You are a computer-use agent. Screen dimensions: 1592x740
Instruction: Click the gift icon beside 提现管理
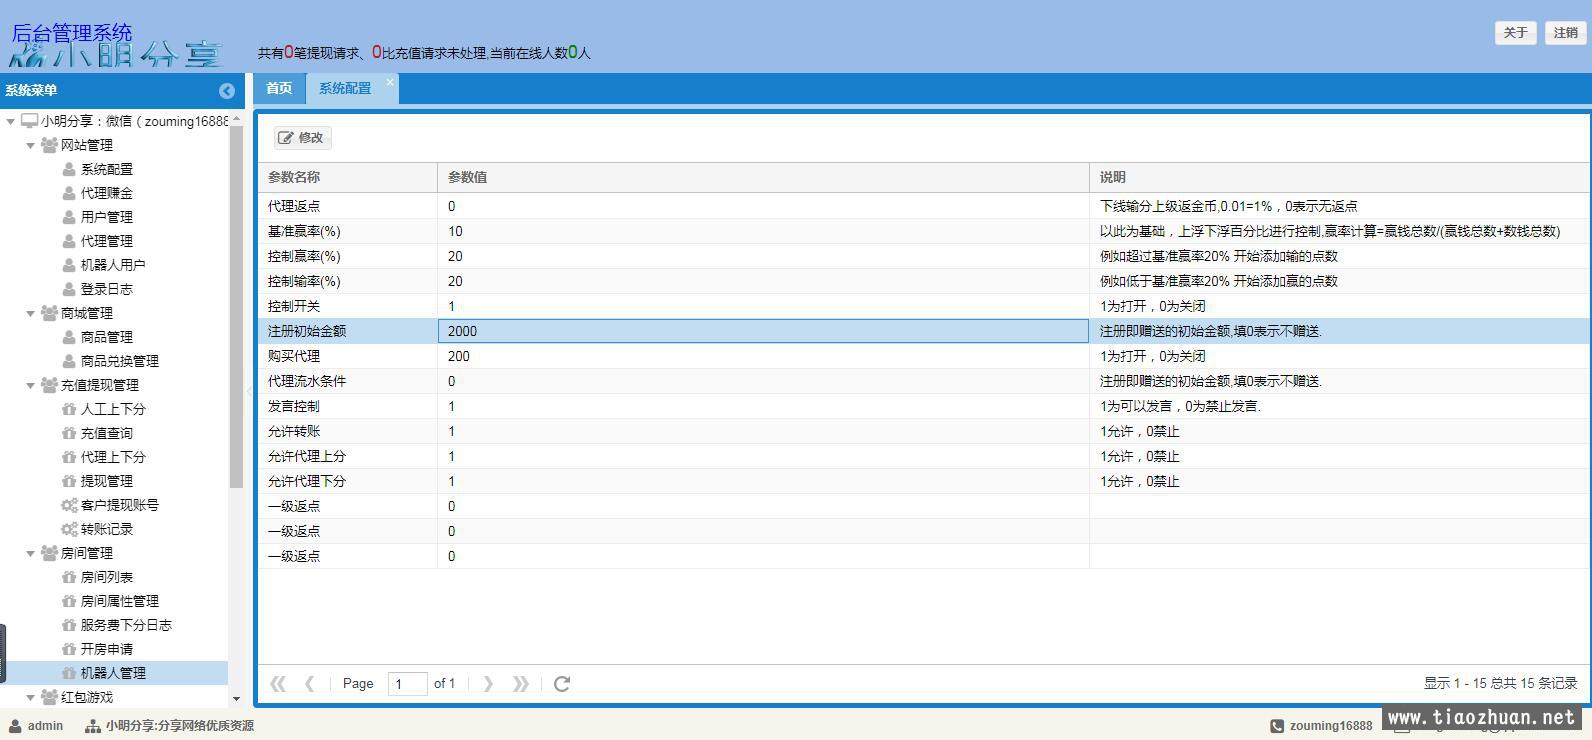(69, 481)
